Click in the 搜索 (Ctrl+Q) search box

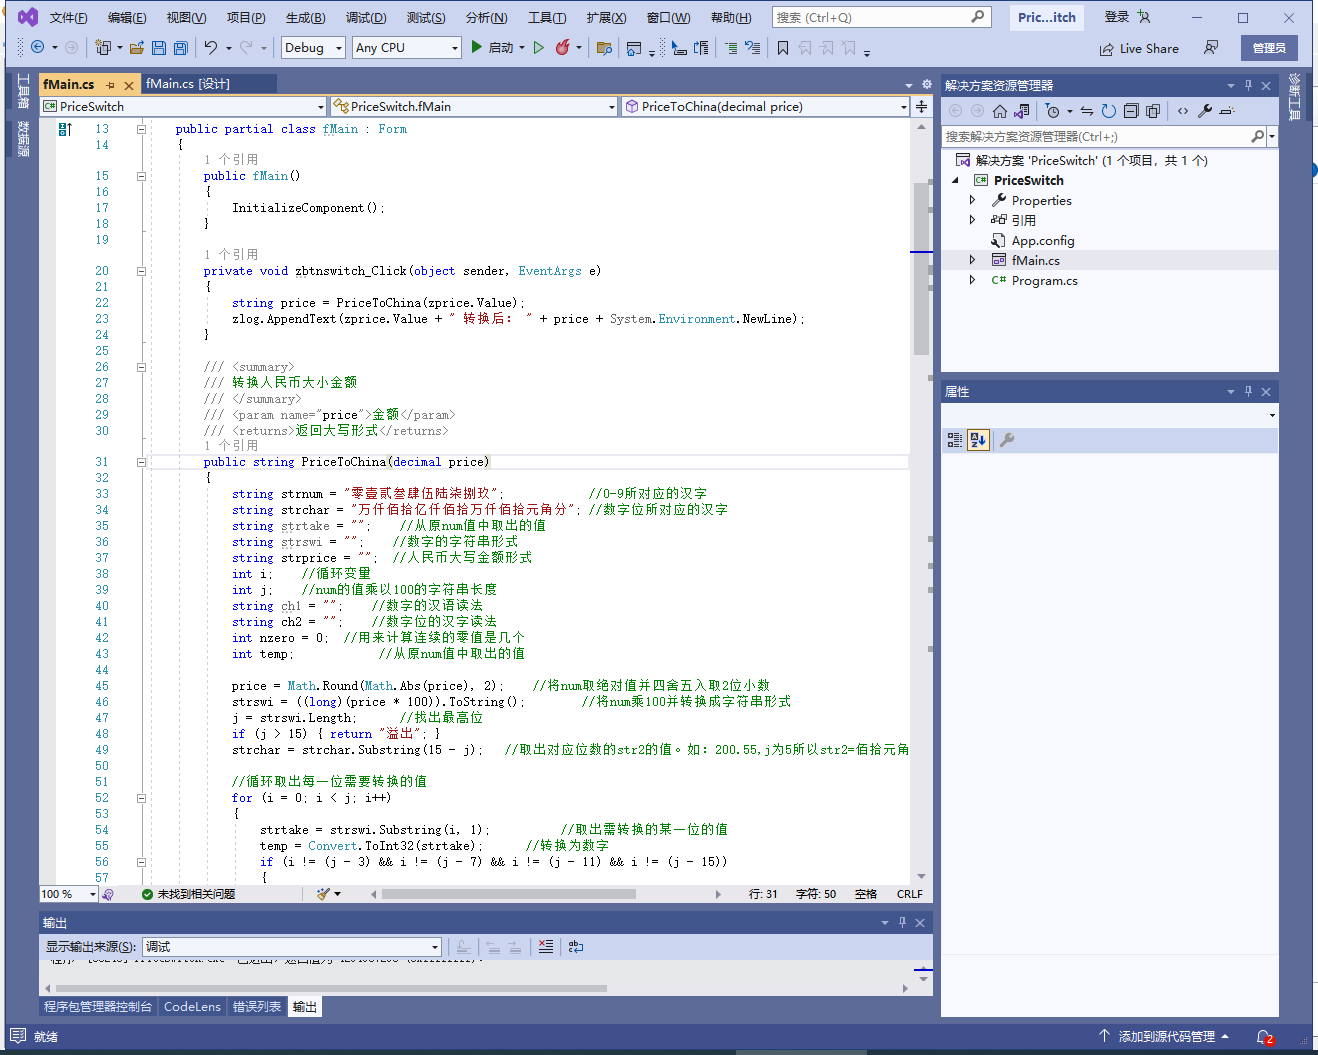coord(881,17)
